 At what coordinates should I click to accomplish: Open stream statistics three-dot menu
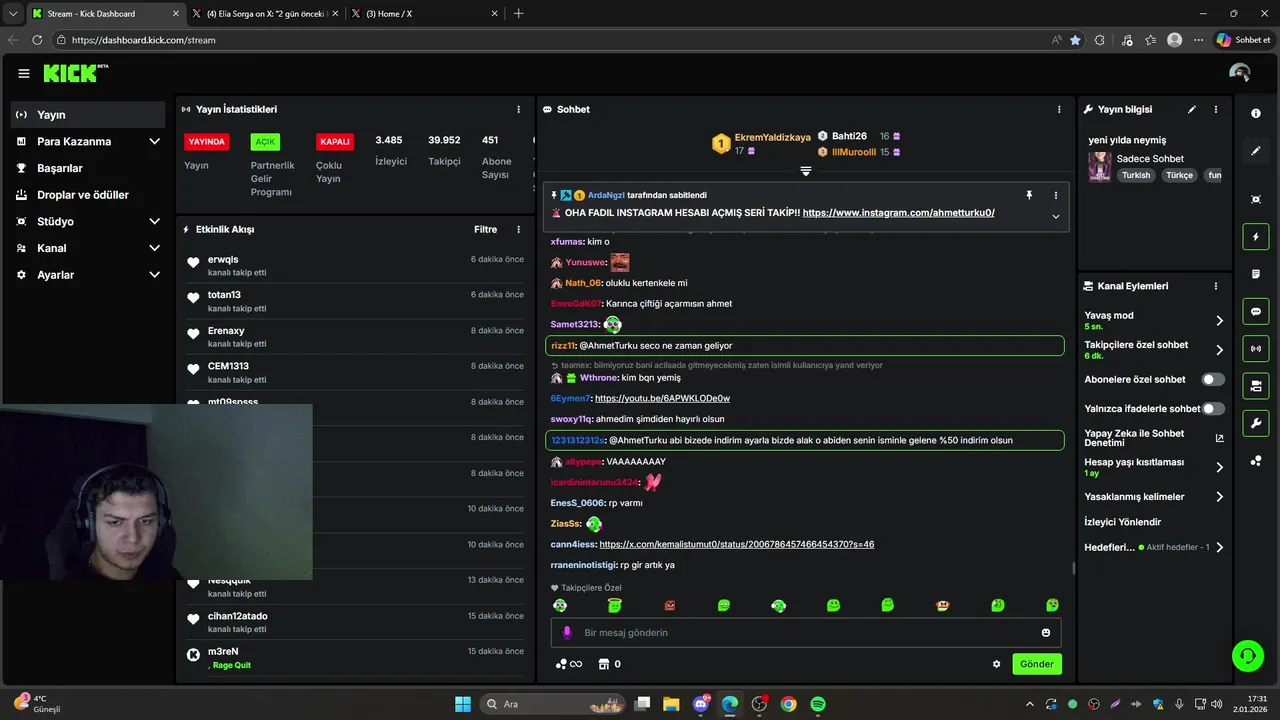point(518,110)
